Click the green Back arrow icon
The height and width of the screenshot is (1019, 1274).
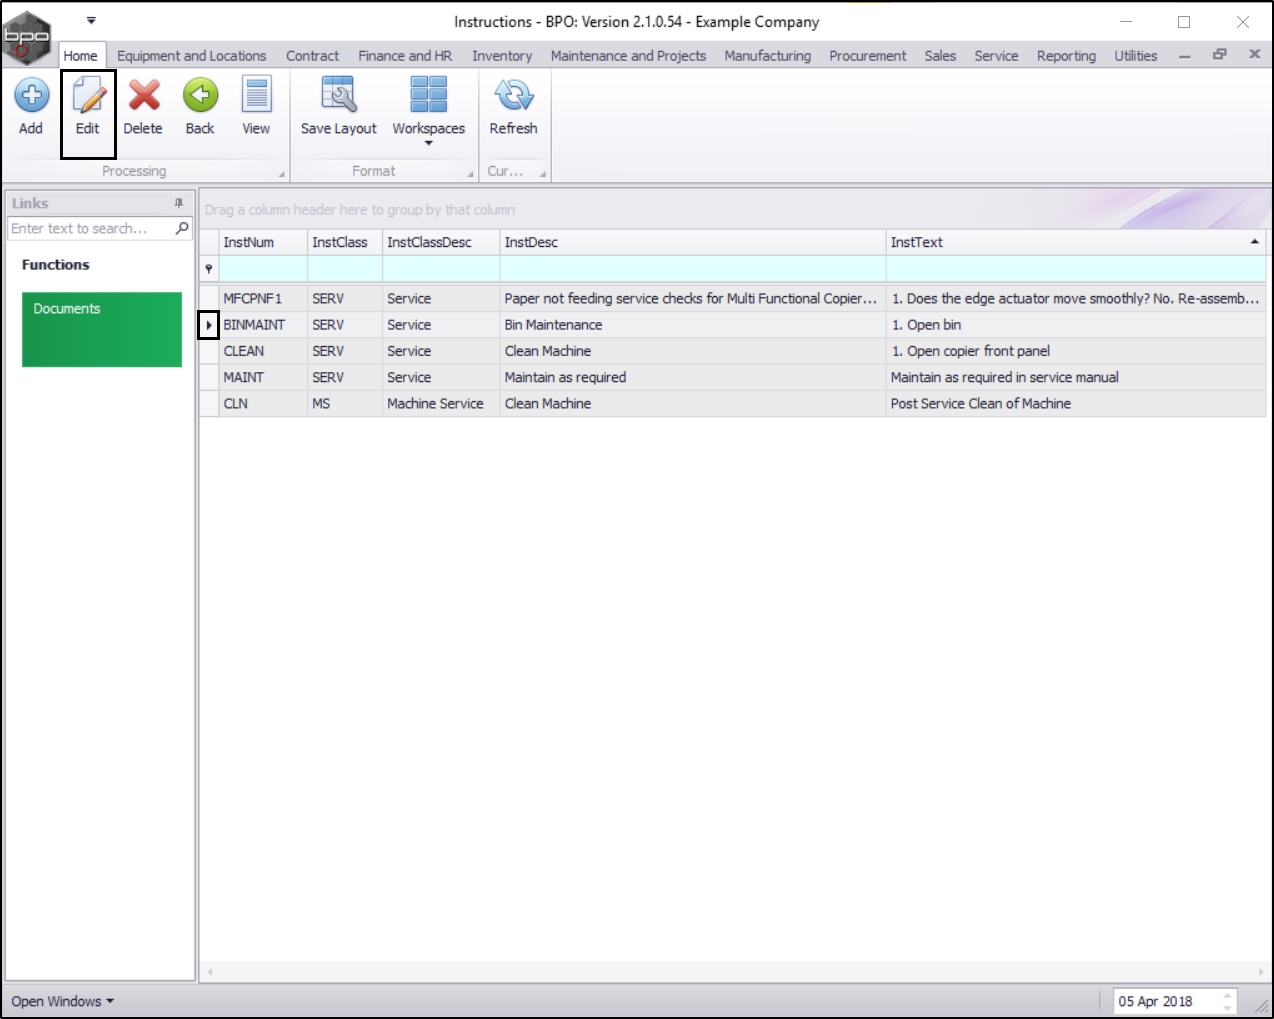200,95
